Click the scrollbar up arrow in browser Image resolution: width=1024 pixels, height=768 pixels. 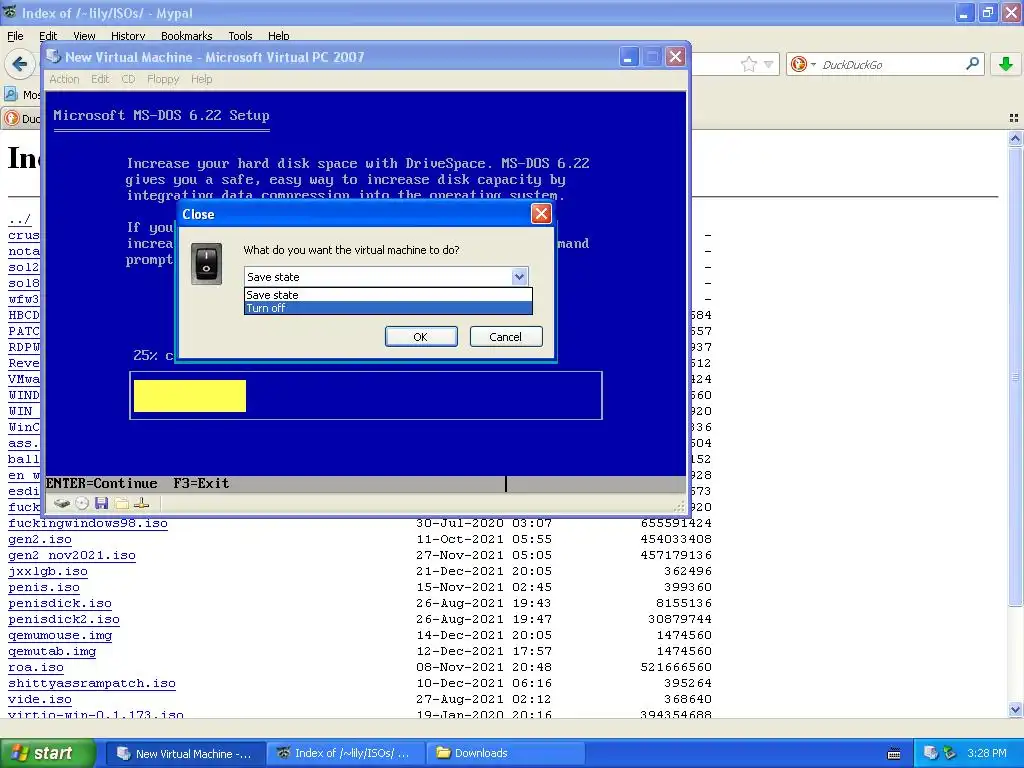[1015, 138]
